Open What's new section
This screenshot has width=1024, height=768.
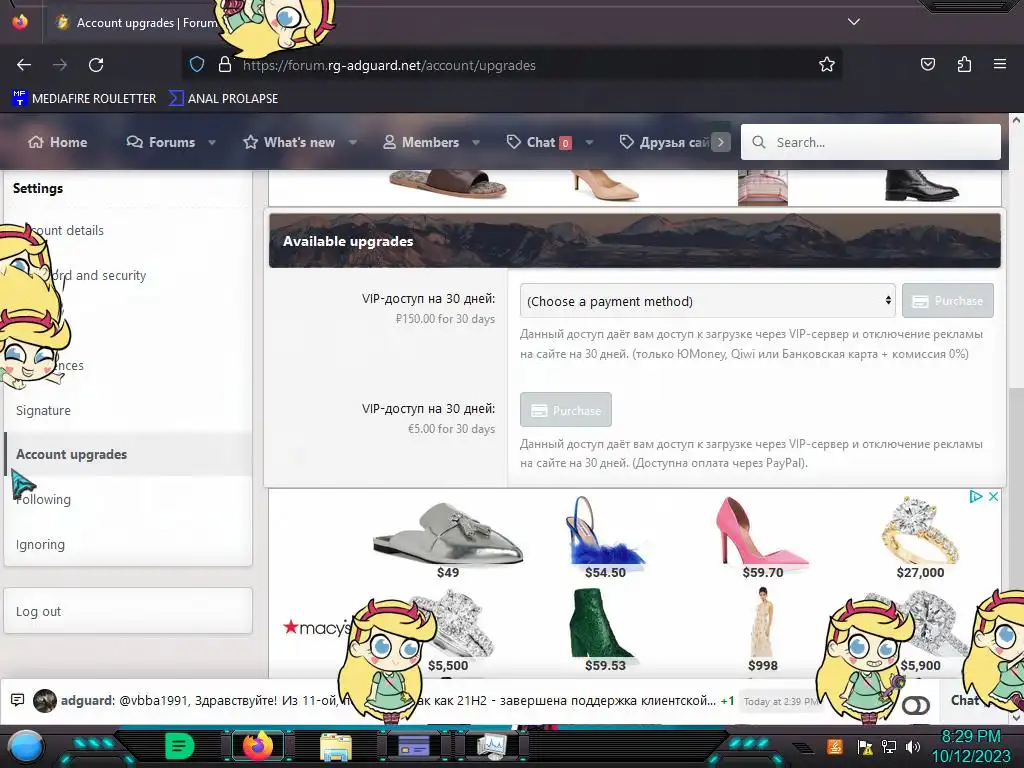289,142
